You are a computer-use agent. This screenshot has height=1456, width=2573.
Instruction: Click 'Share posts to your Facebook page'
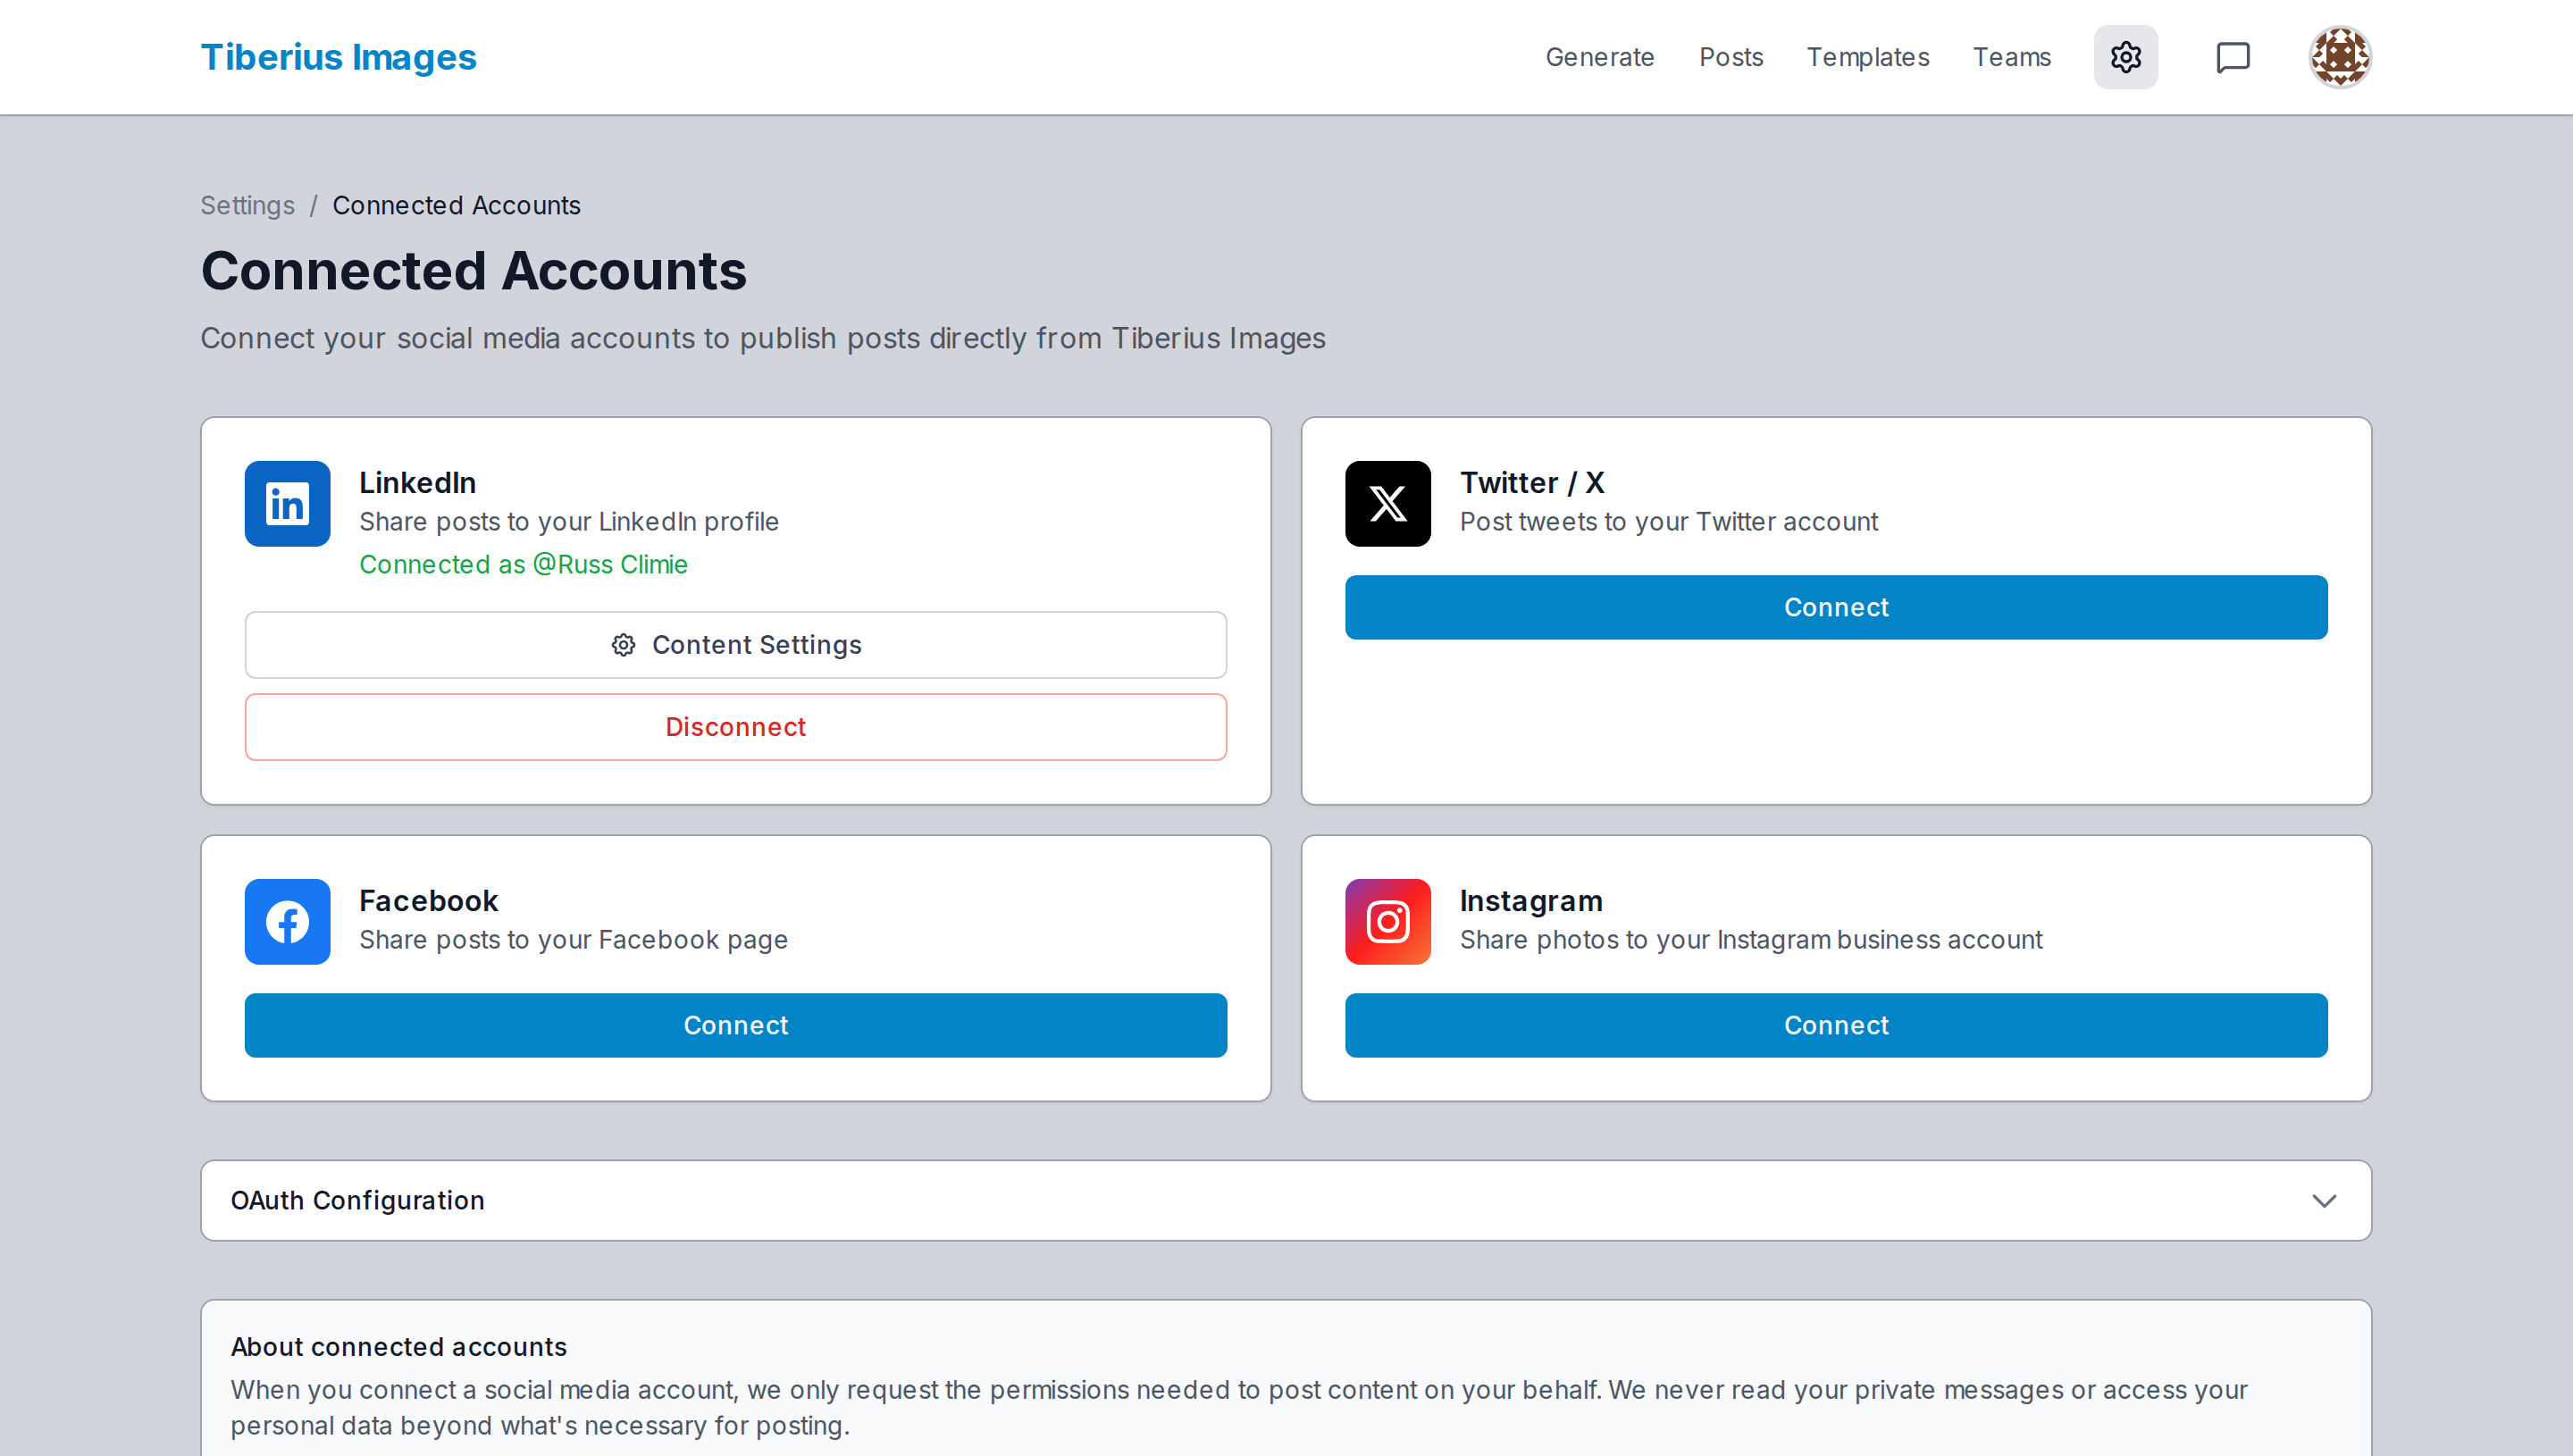tap(573, 940)
